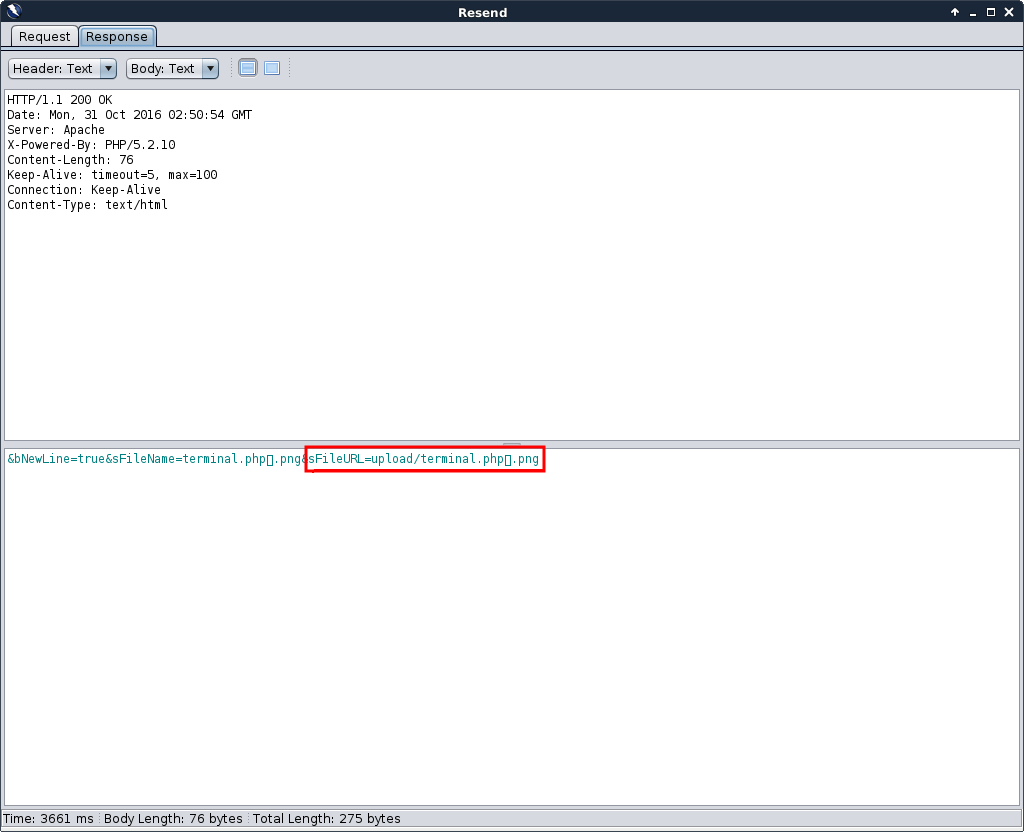Toggle the split header/body view icon
1024x832 pixels.
coord(248,68)
